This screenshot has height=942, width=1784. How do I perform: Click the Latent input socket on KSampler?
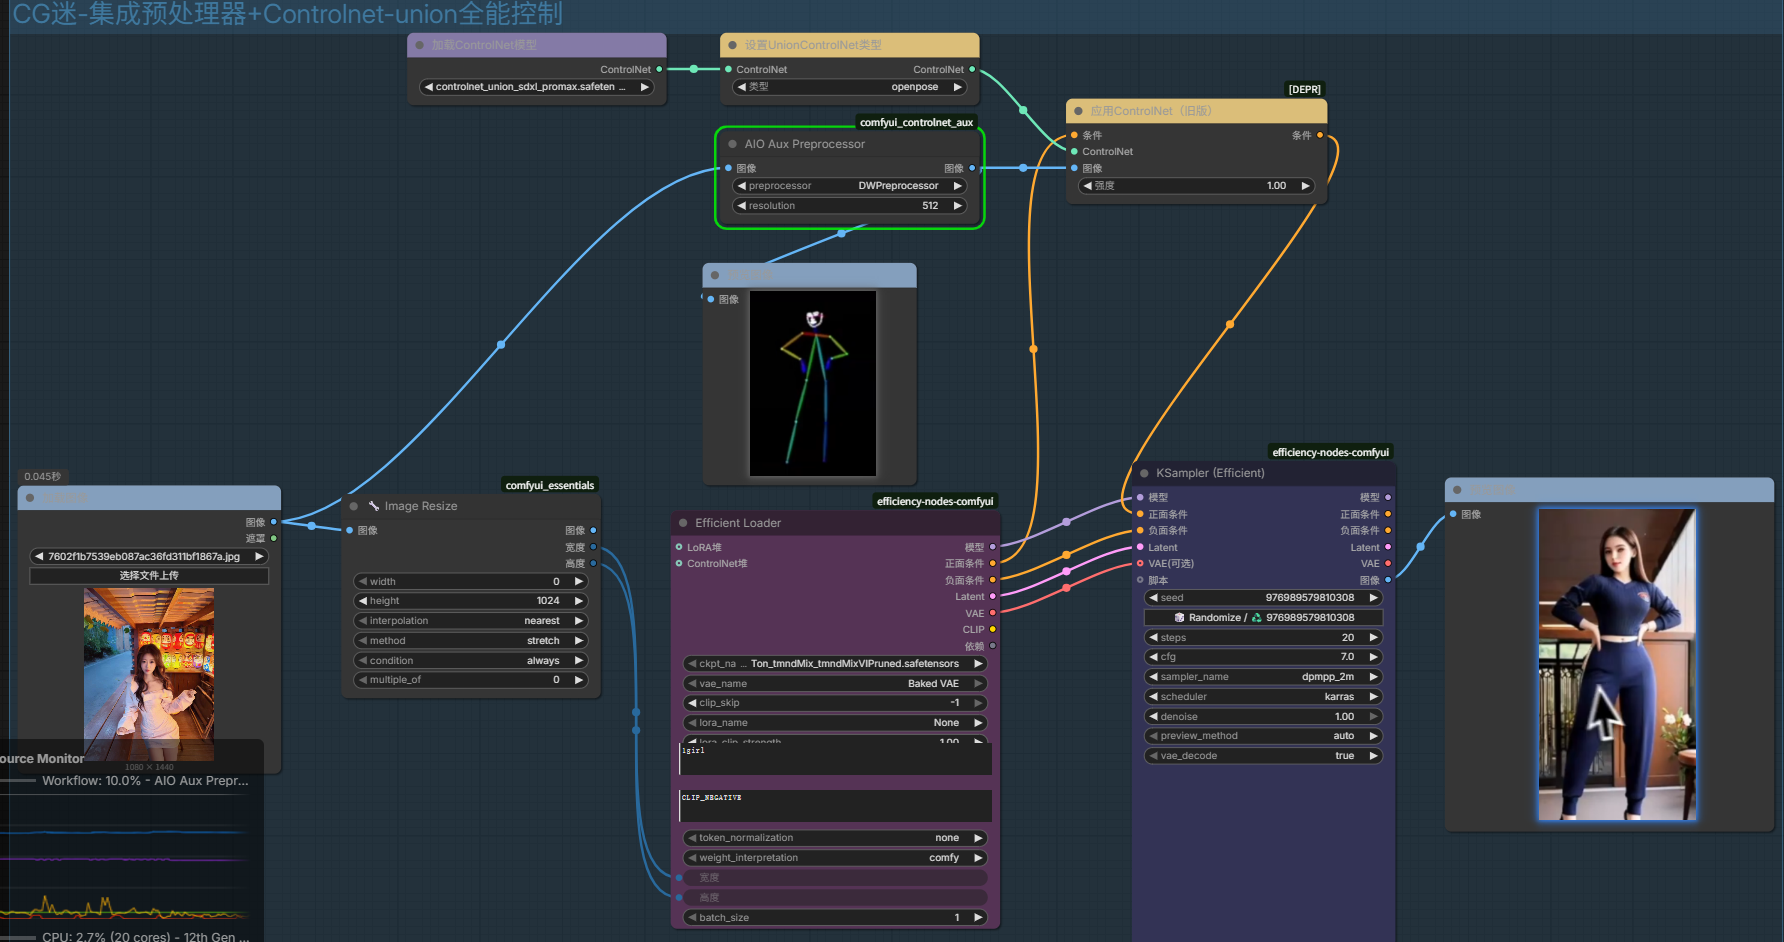click(x=1140, y=547)
